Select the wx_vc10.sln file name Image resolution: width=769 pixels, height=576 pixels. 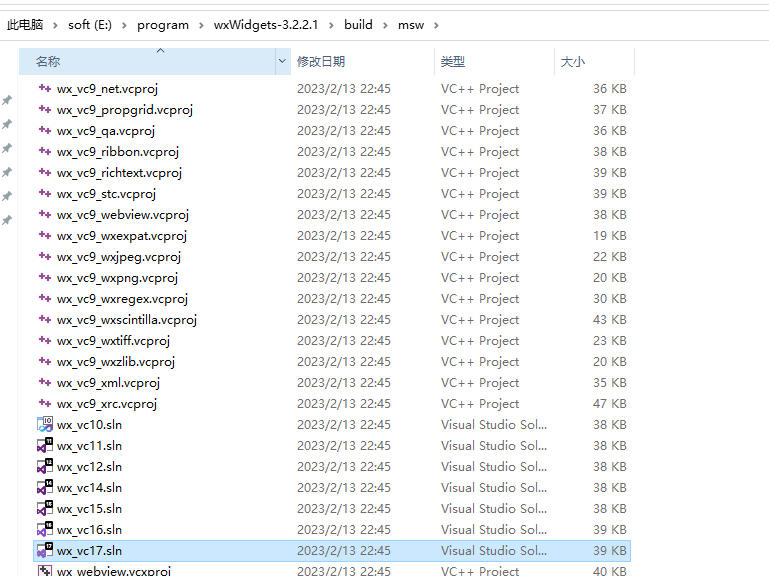pyautogui.click(x=89, y=424)
